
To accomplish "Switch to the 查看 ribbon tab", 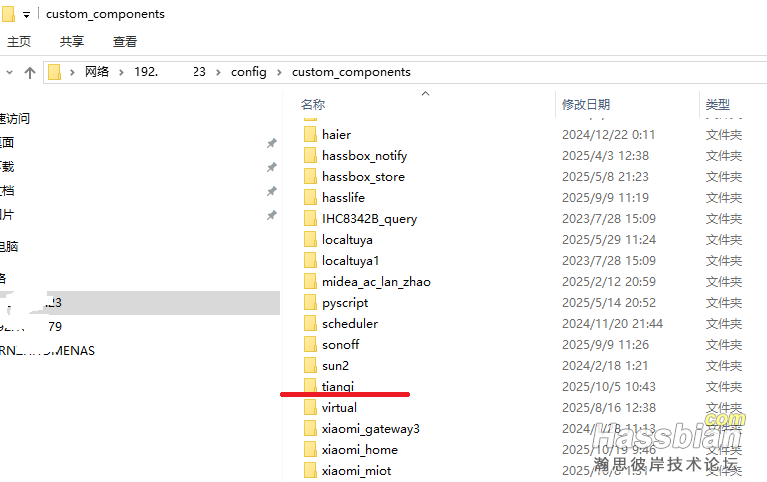I will click(x=125, y=41).
